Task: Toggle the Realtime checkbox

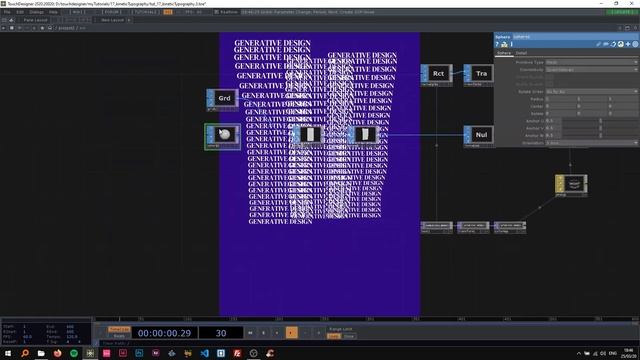Action: pyautogui.click(x=217, y=12)
